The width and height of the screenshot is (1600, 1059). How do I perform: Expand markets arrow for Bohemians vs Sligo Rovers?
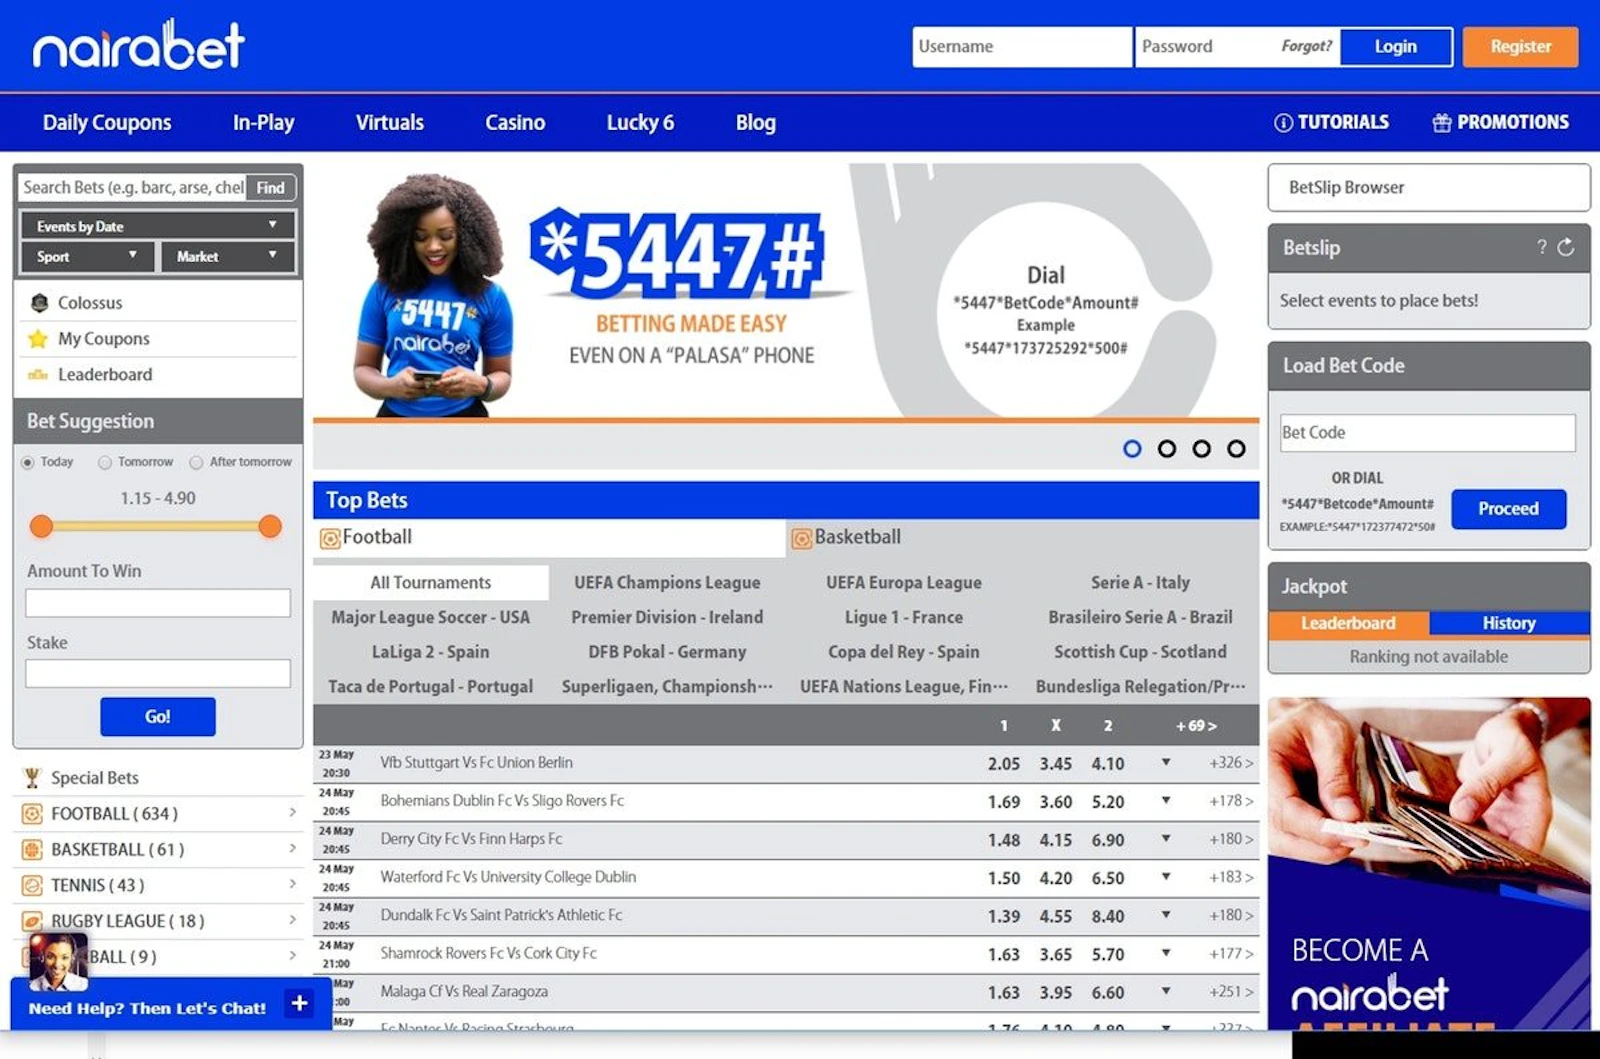[1166, 800]
